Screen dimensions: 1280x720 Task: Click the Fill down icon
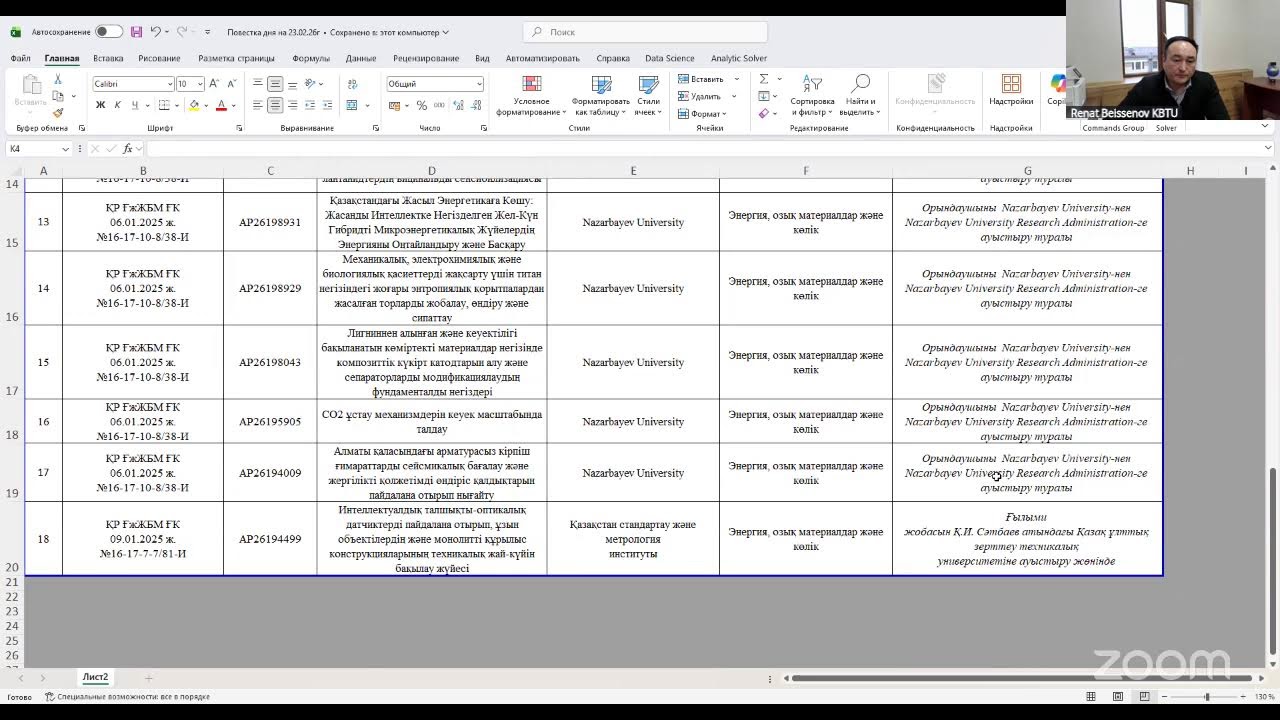point(763,96)
